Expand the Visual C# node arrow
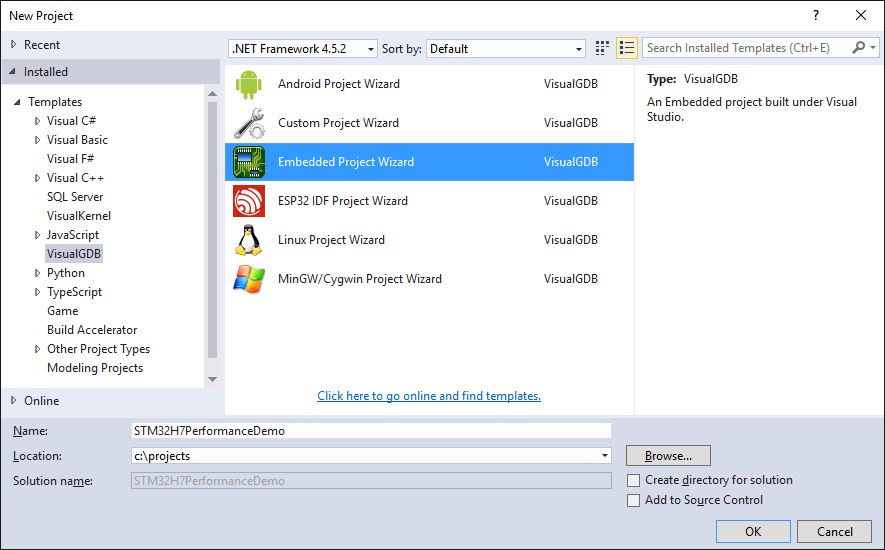The width and height of the screenshot is (885, 550). coord(37,121)
